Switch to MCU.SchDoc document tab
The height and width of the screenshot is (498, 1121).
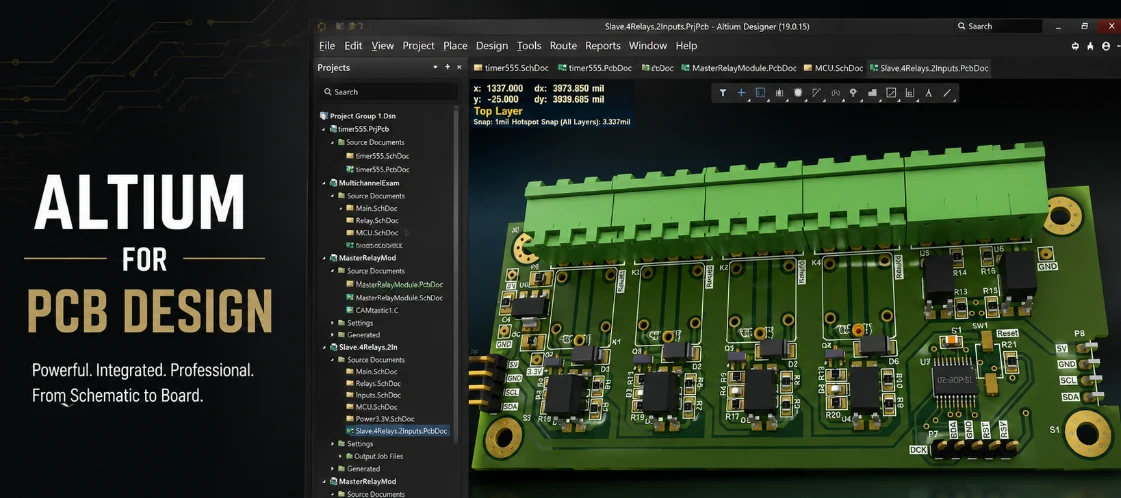pyautogui.click(x=834, y=68)
